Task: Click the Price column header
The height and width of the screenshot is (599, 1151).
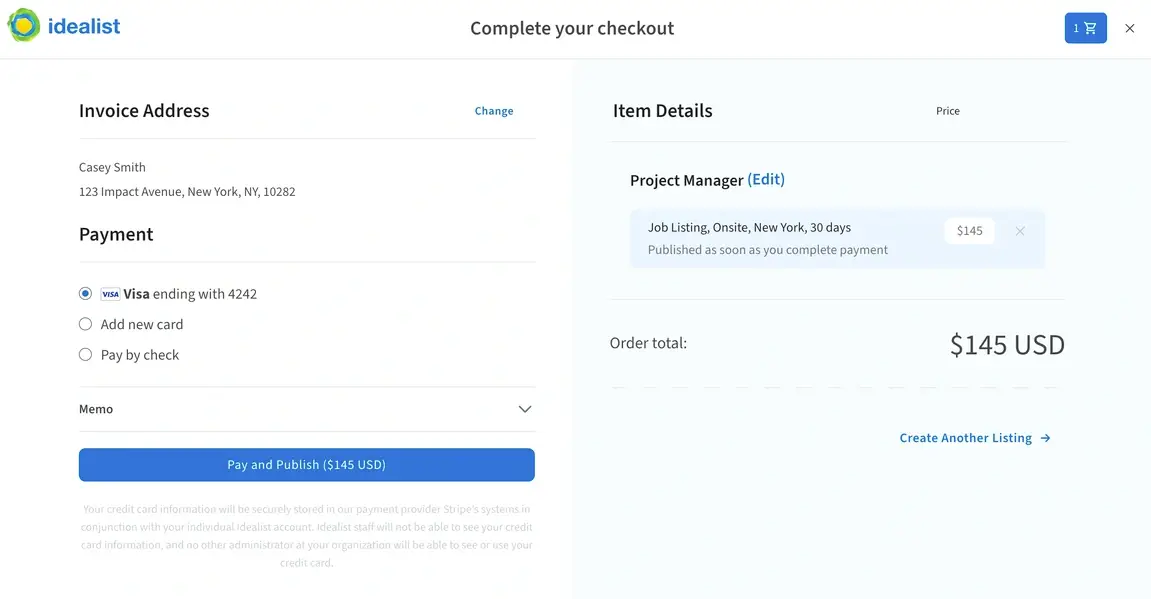Action: pyautogui.click(x=947, y=111)
